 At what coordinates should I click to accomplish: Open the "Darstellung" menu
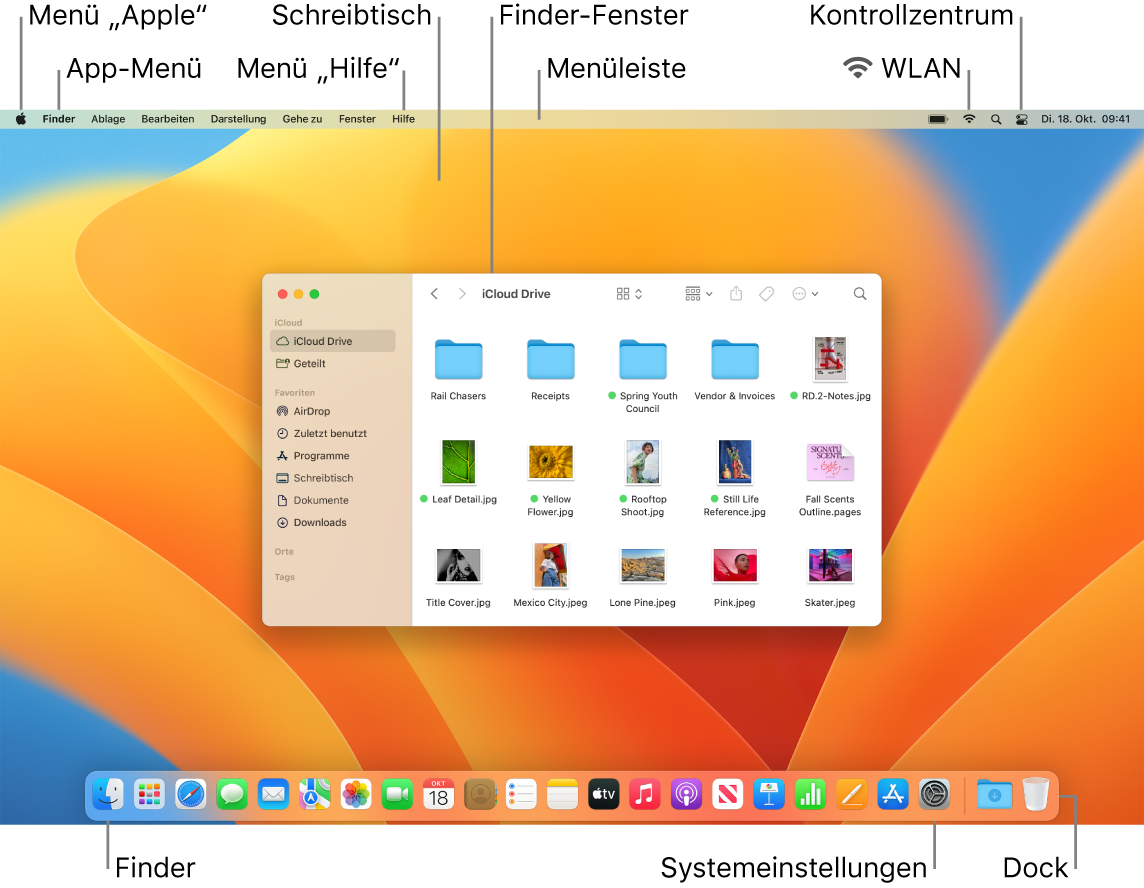(238, 118)
